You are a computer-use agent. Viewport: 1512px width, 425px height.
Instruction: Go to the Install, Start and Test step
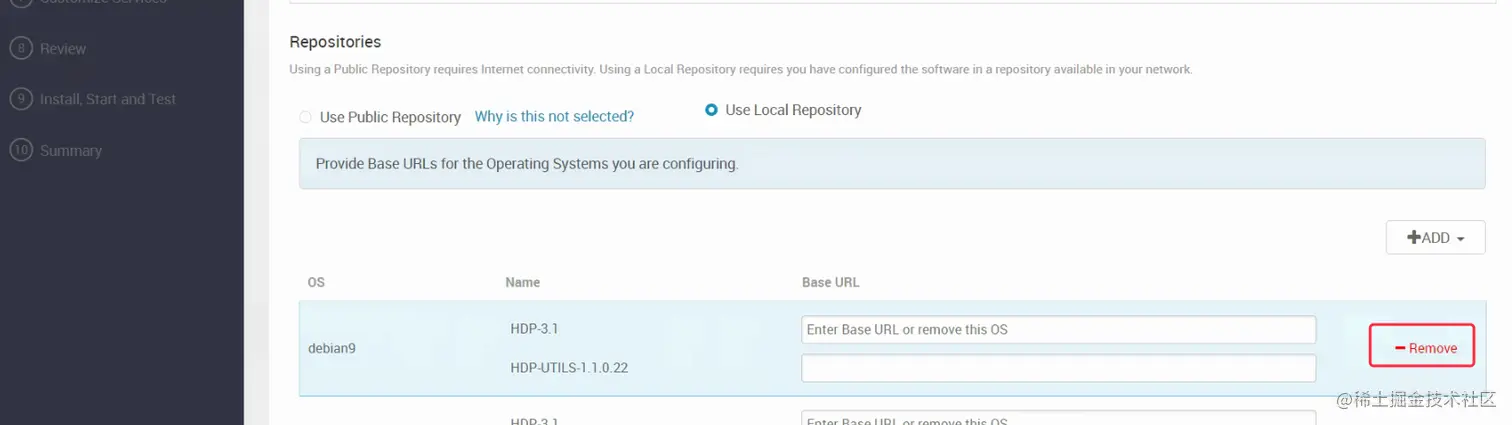click(x=108, y=99)
